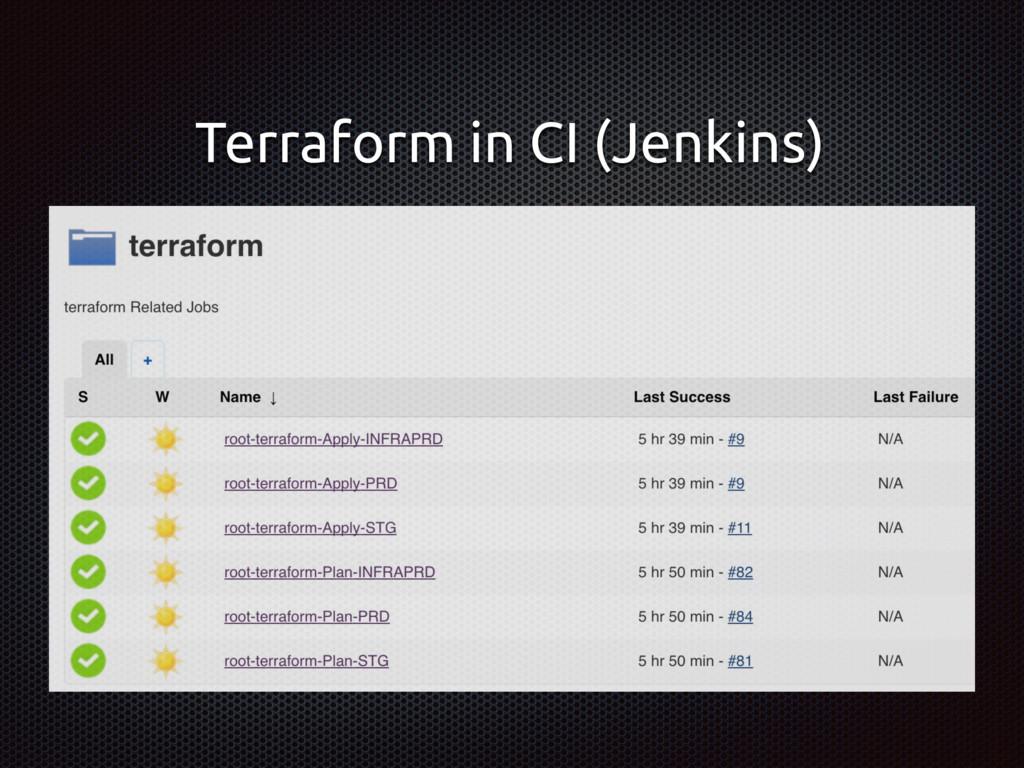
Task: Click N/A last failure for Plan-PRD
Action: pyautogui.click(x=890, y=616)
